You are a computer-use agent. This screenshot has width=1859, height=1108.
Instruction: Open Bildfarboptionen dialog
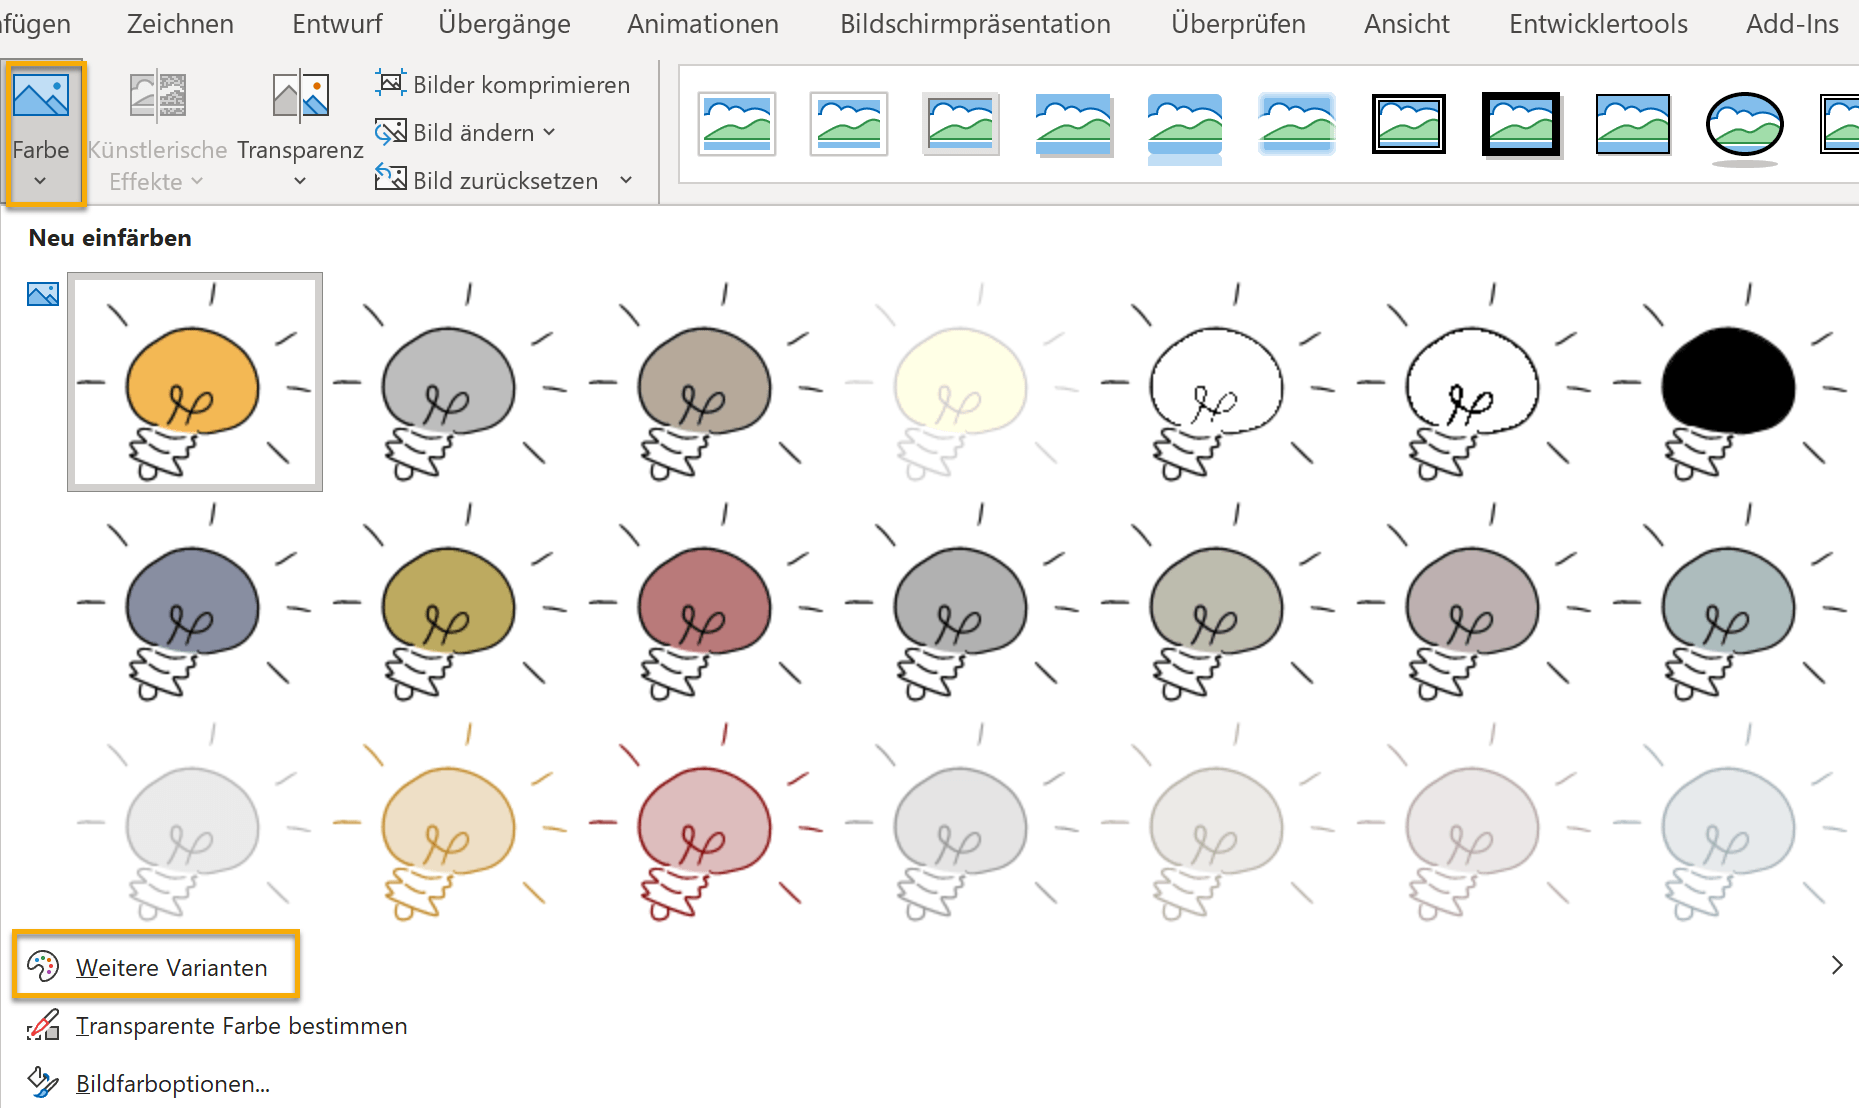[x=173, y=1084]
